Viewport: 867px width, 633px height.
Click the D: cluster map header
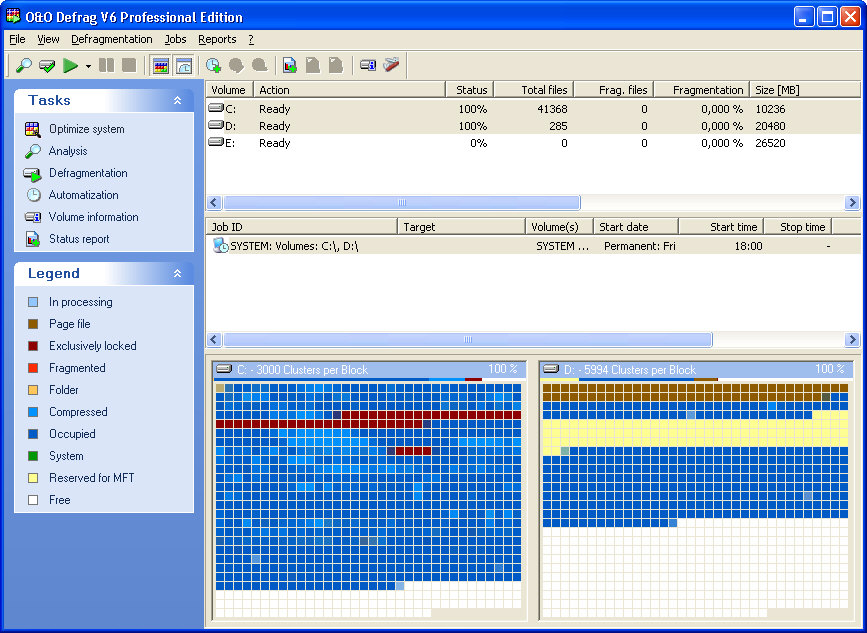[x=696, y=370]
